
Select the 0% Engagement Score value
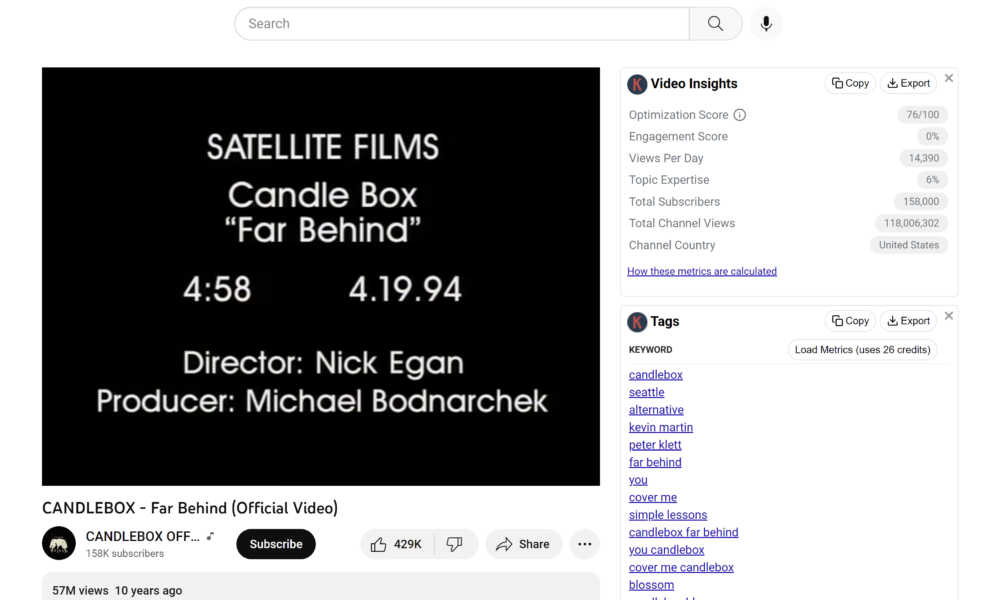(932, 136)
